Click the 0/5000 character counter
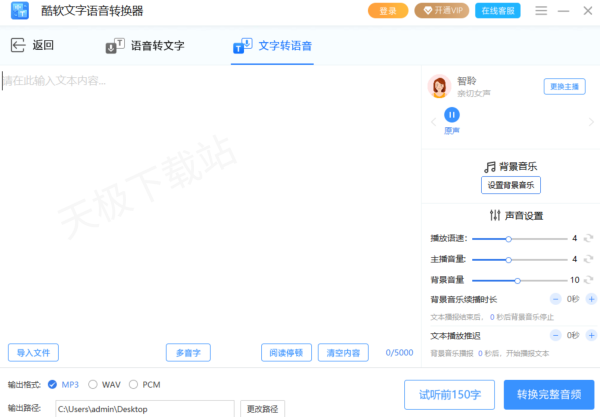Image resolution: width=600 pixels, height=417 pixels. point(399,352)
